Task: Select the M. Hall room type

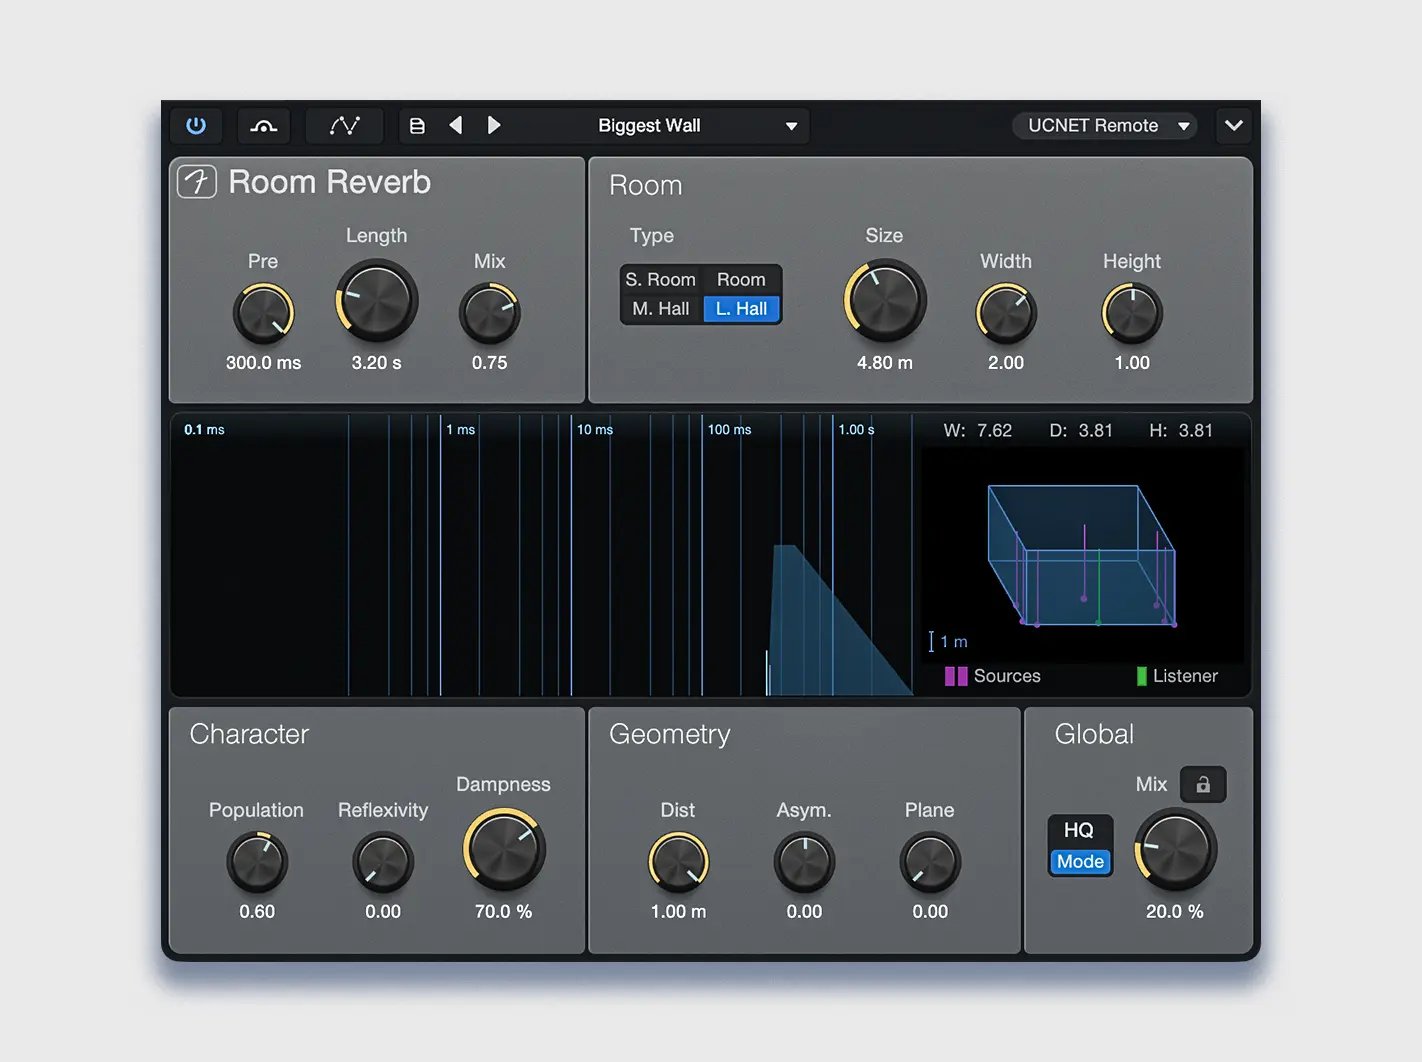Action: 660,308
